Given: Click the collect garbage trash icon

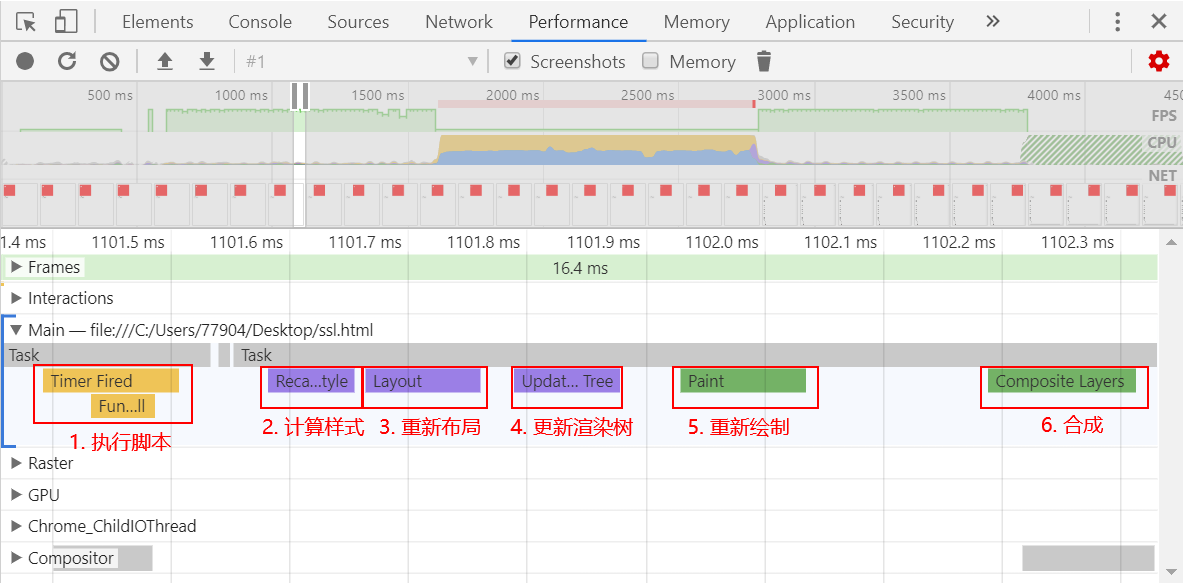Looking at the screenshot, I should [764, 62].
